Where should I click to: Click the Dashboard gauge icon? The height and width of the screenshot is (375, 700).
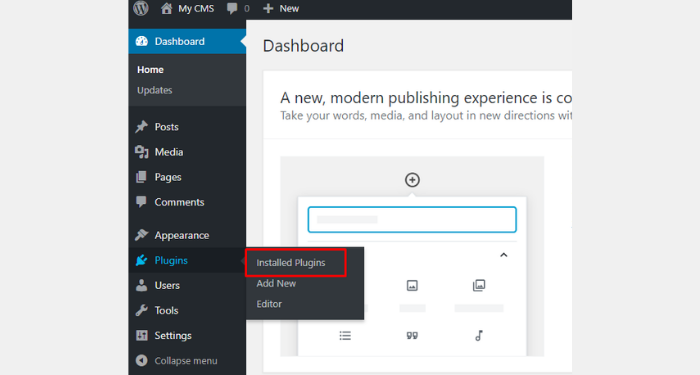(x=142, y=42)
